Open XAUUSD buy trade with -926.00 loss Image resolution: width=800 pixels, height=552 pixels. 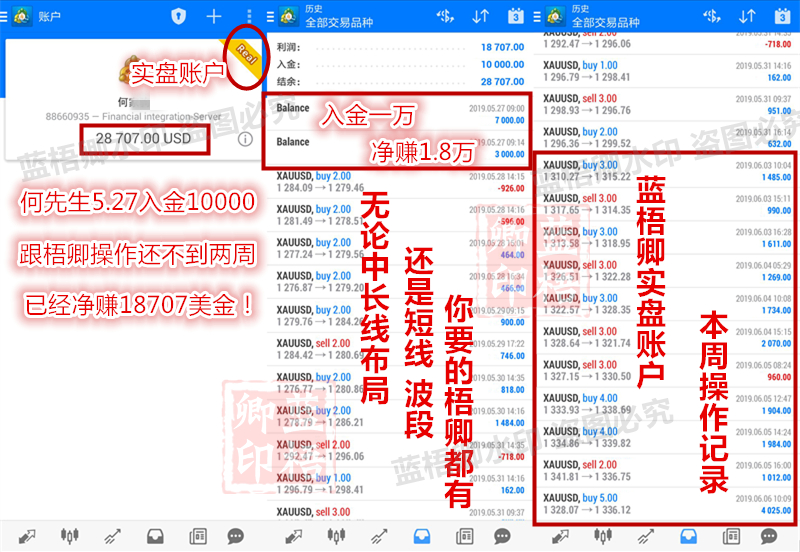click(x=400, y=182)
